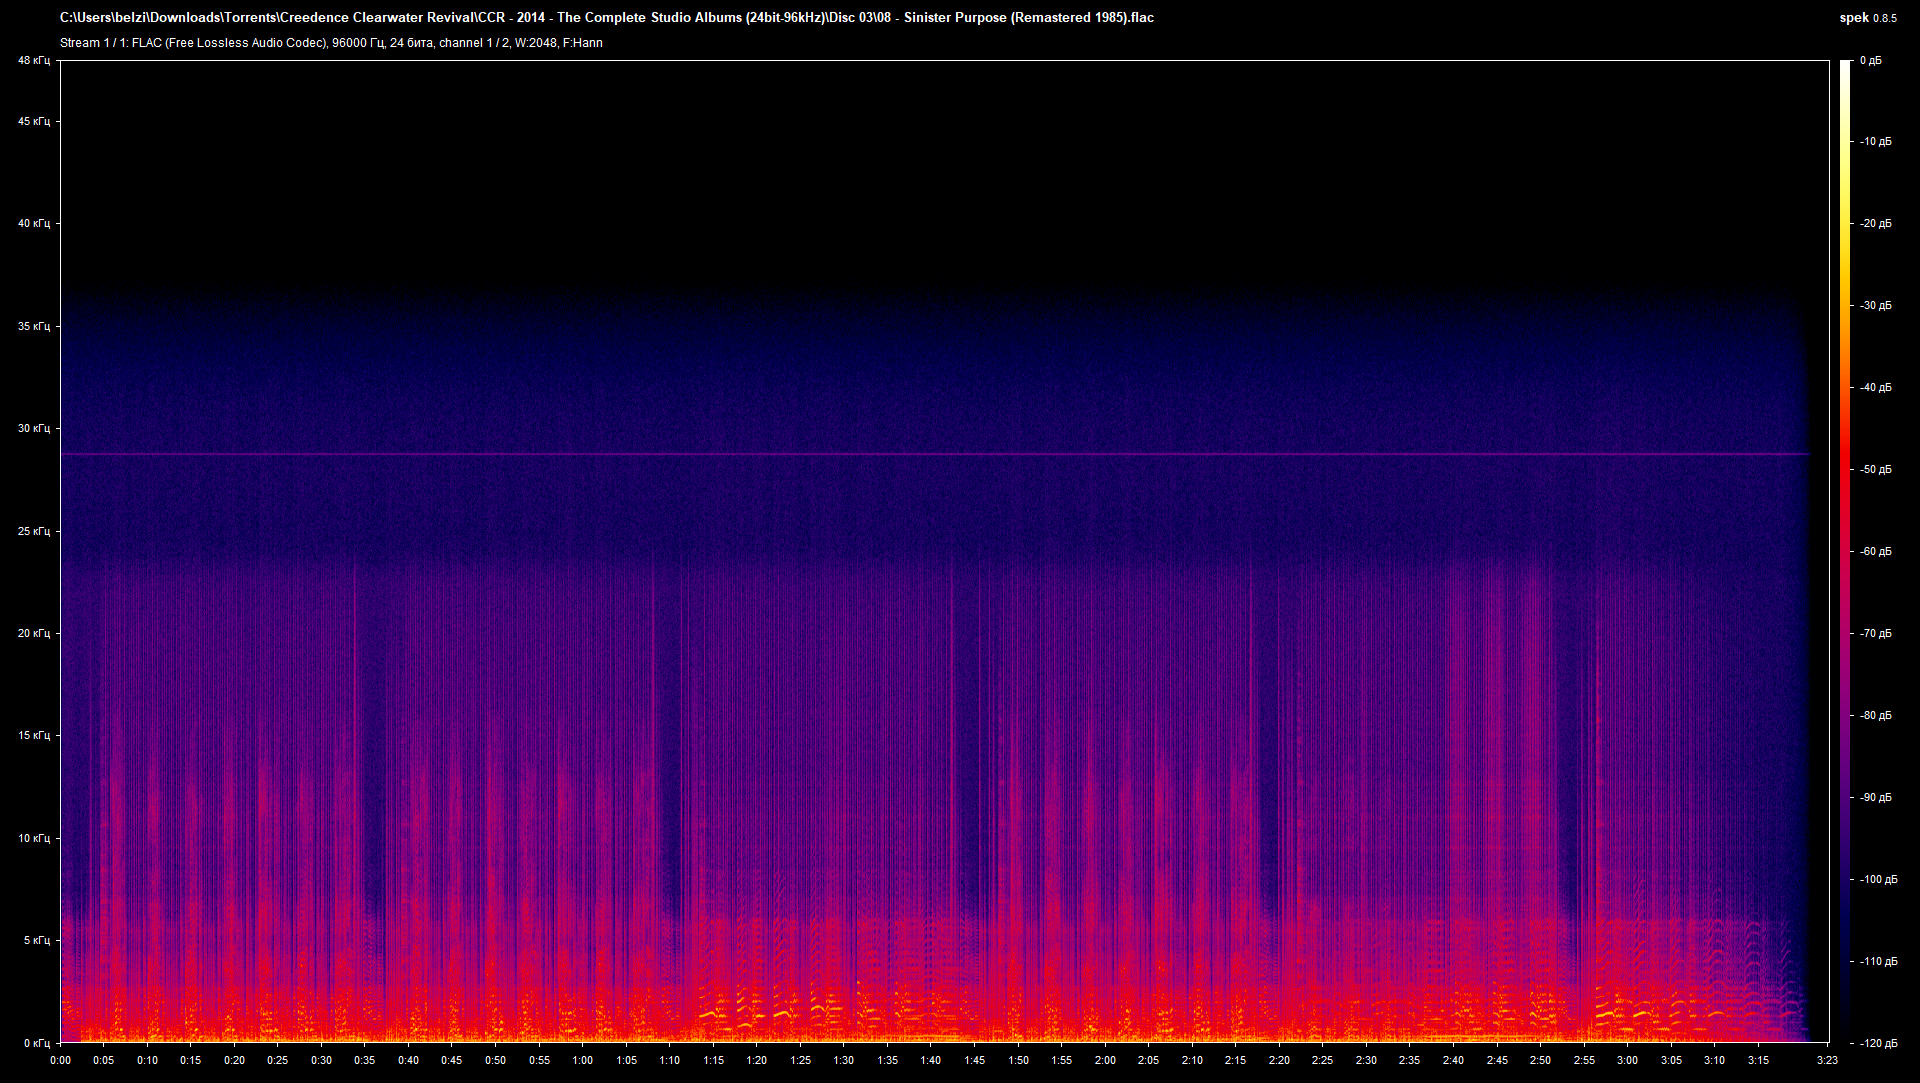Click the F:Hann window function label
1920x1083 pixels.
tap(583, 43)
